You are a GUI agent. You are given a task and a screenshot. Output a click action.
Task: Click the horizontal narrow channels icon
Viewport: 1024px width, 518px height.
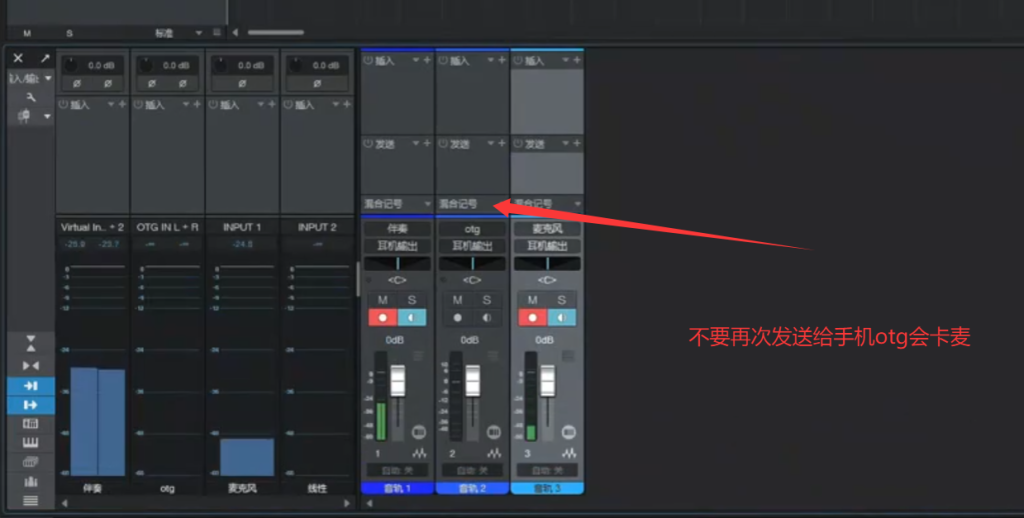pos(31,365)
